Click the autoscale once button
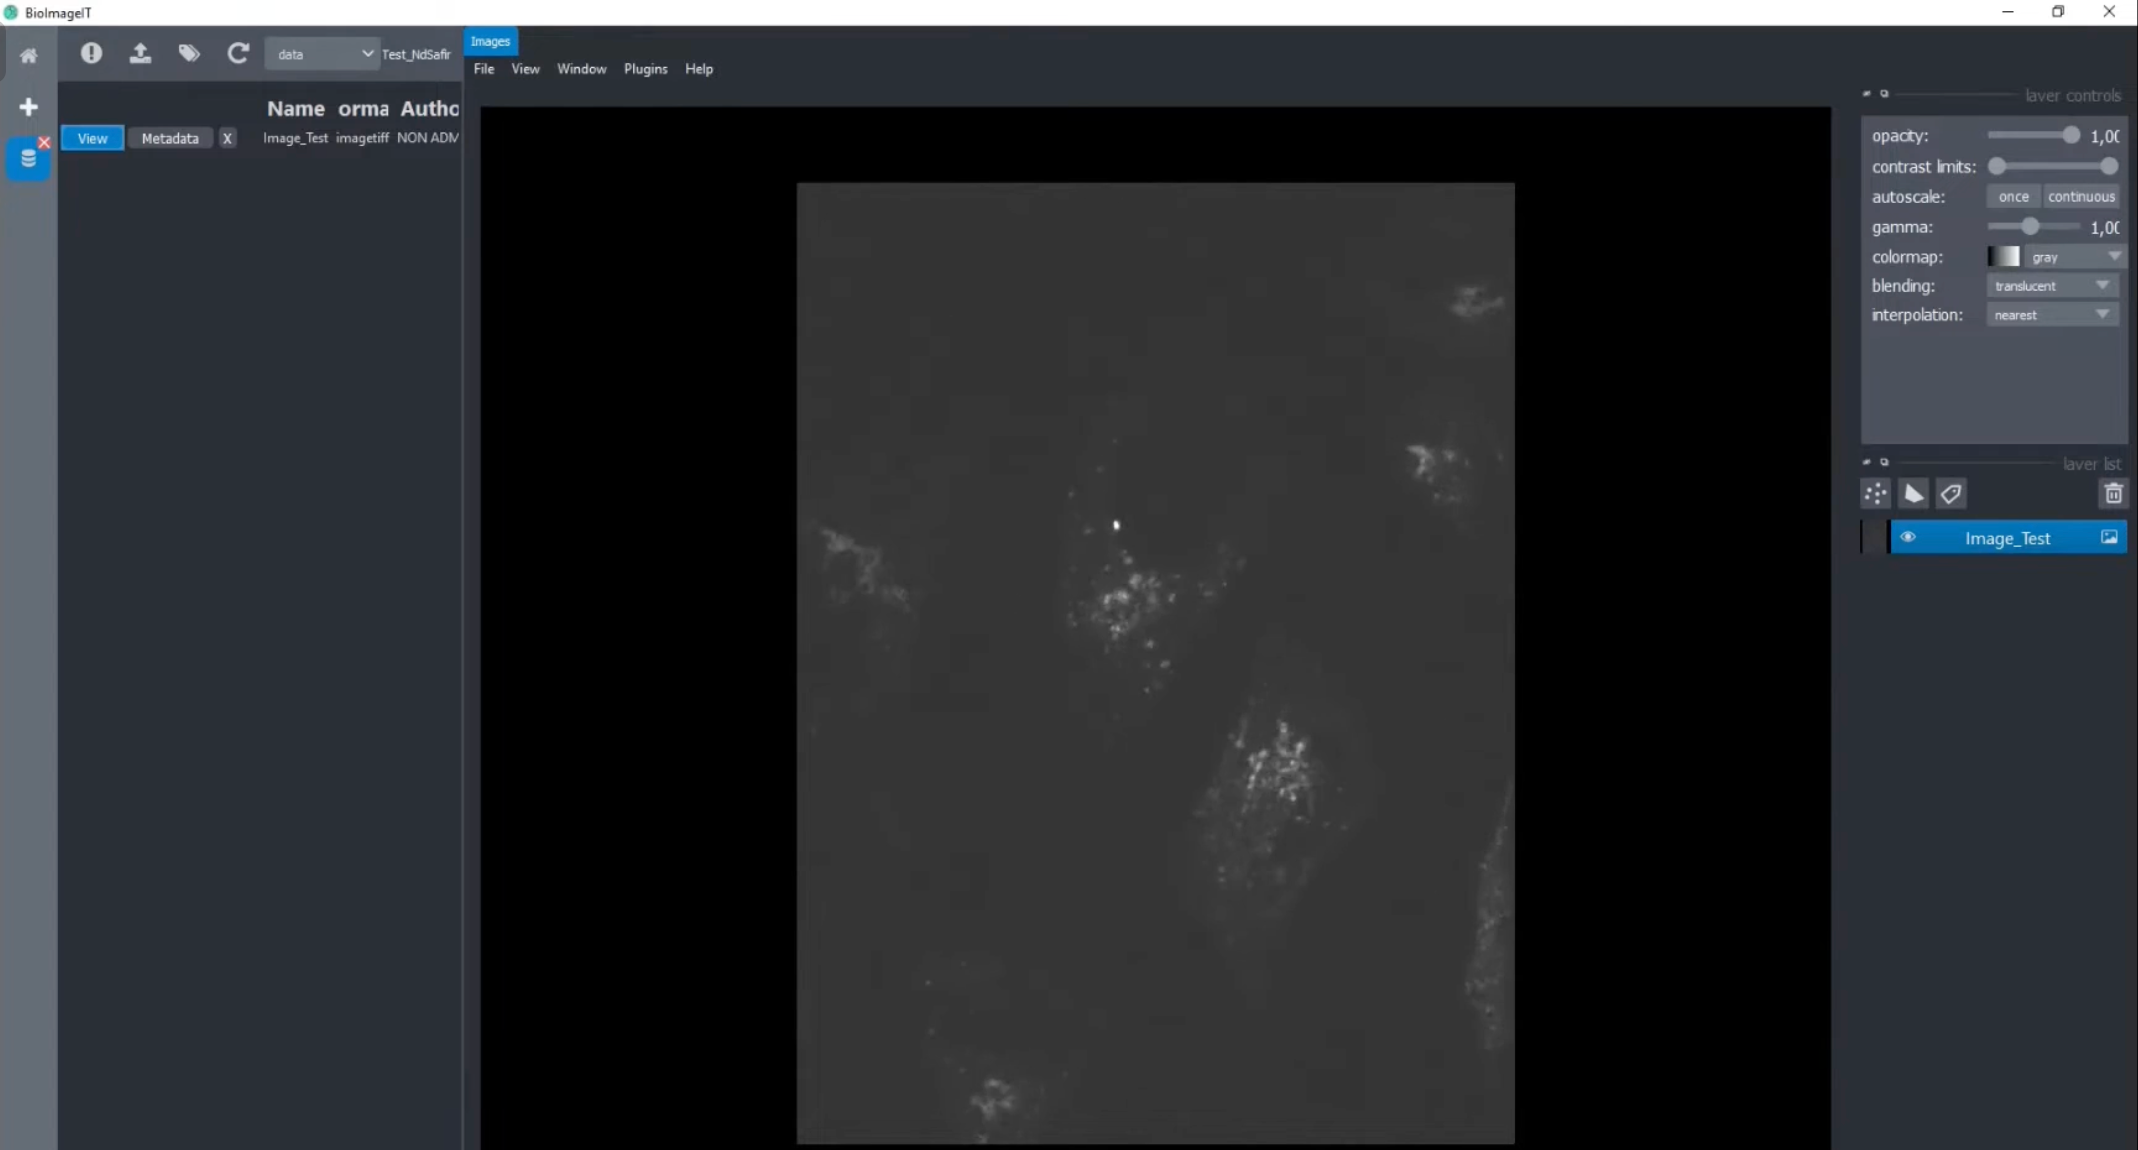 (2013, 197)
